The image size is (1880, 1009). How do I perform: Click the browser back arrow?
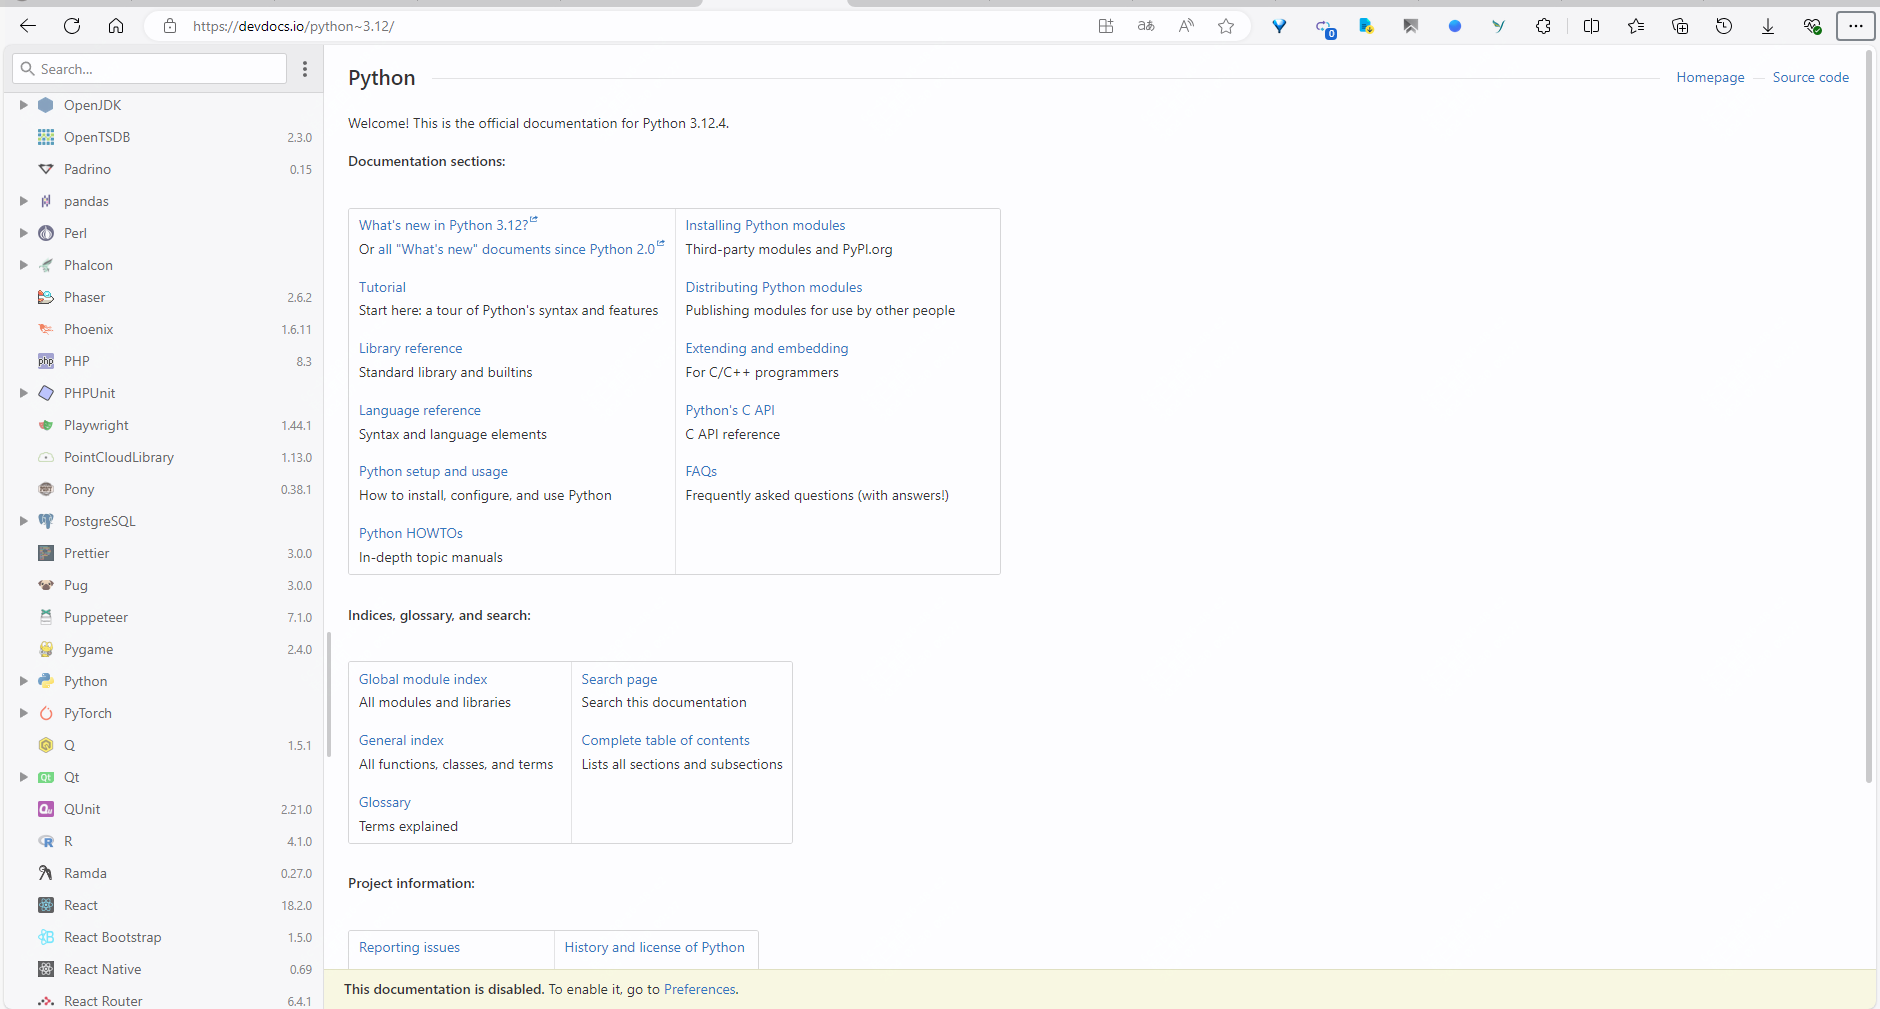click(x=28, y=26)
